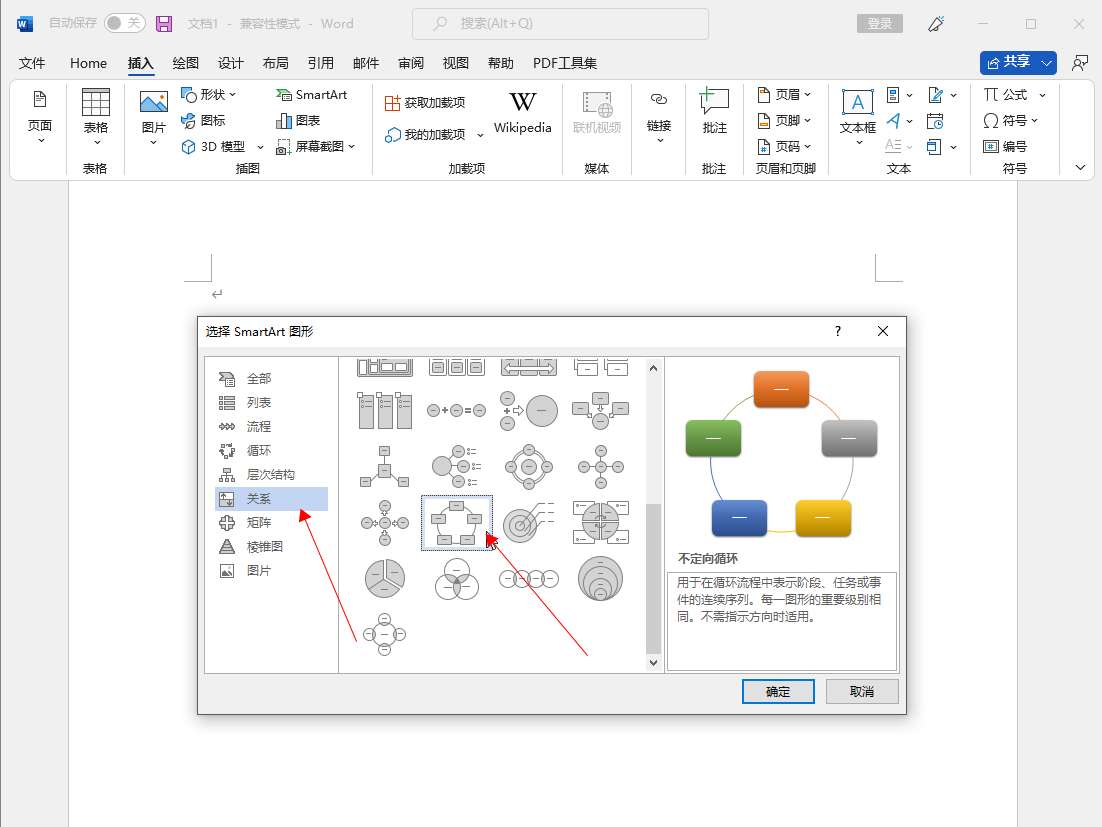Open the 页脚 footer menu
The width and height of the screenshot is (1102, 827).
click(784, 120)
